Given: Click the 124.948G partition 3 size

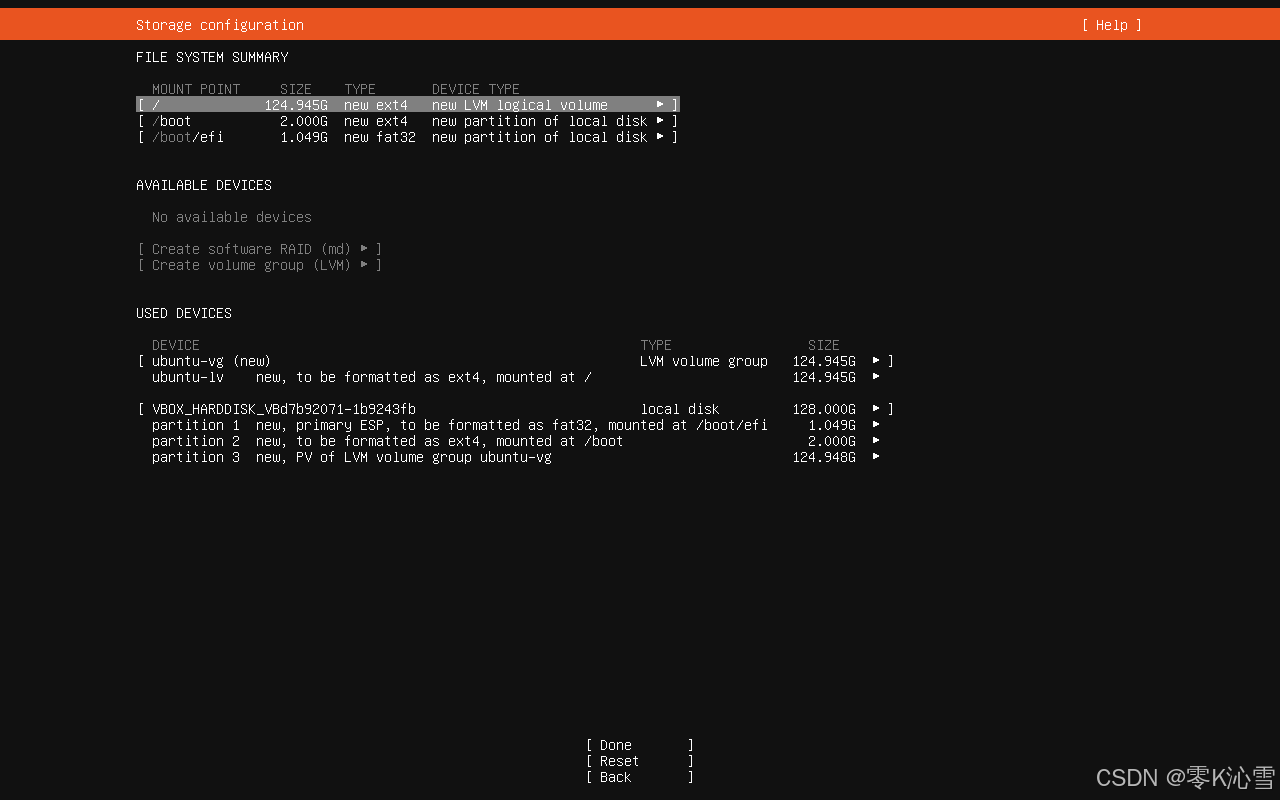Looking at the screenshot, I should [x=824, y=457].
